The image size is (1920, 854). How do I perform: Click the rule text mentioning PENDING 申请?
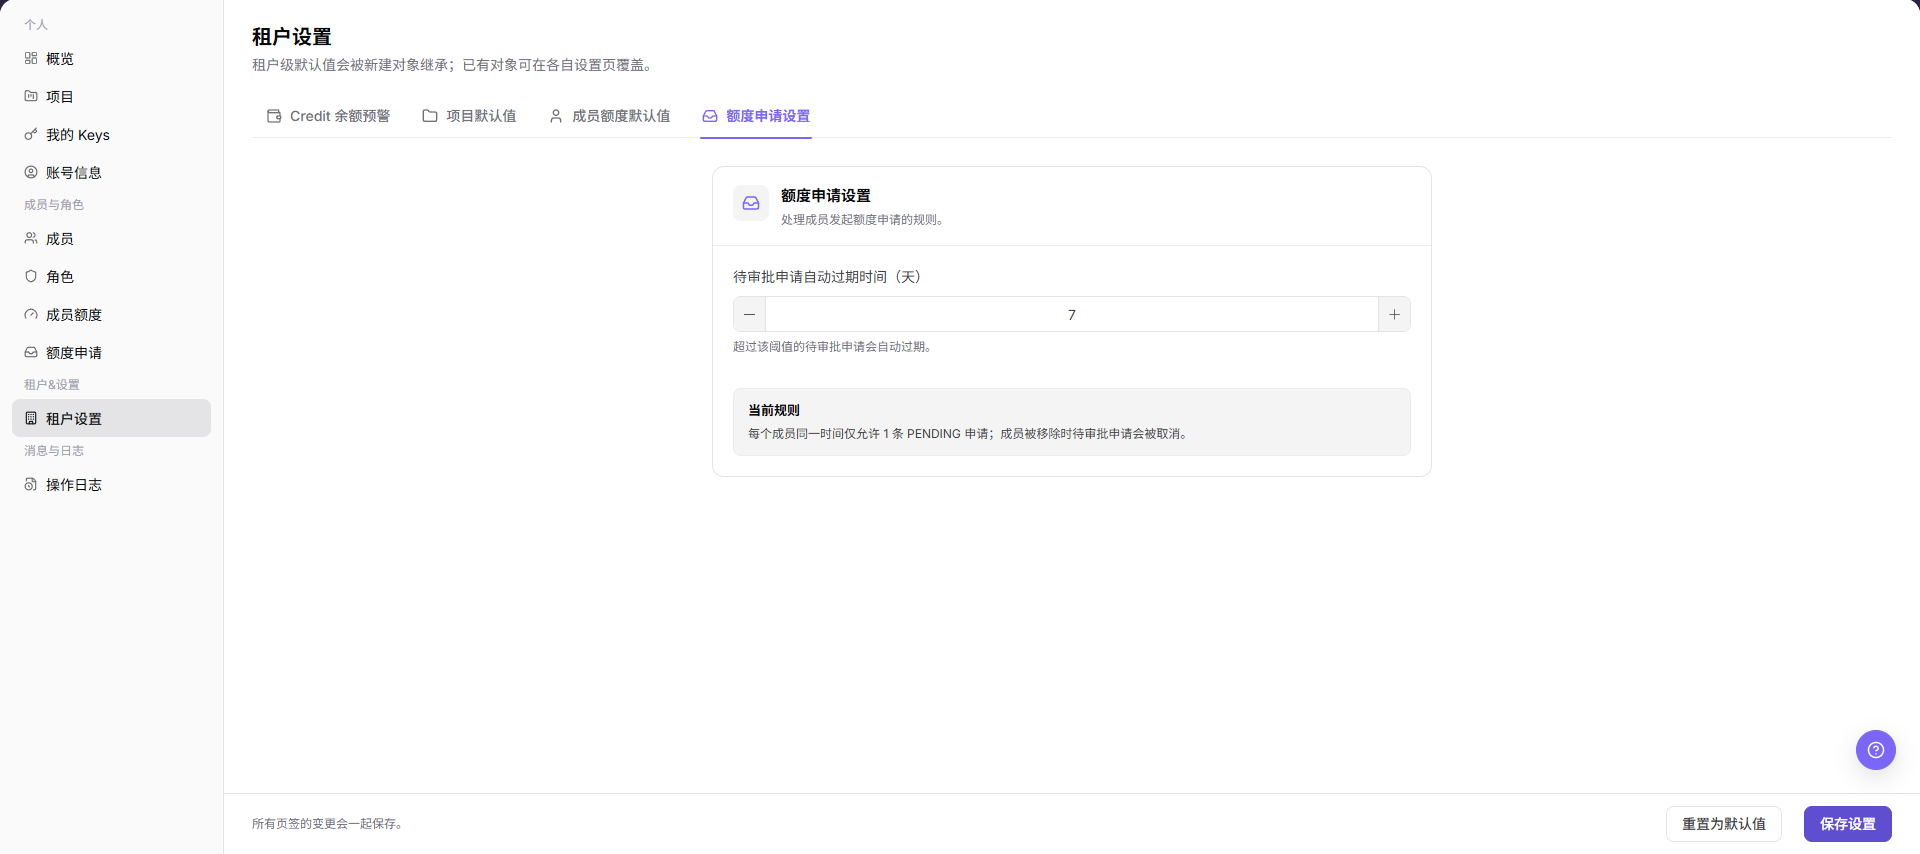click(x=968, y=434)
